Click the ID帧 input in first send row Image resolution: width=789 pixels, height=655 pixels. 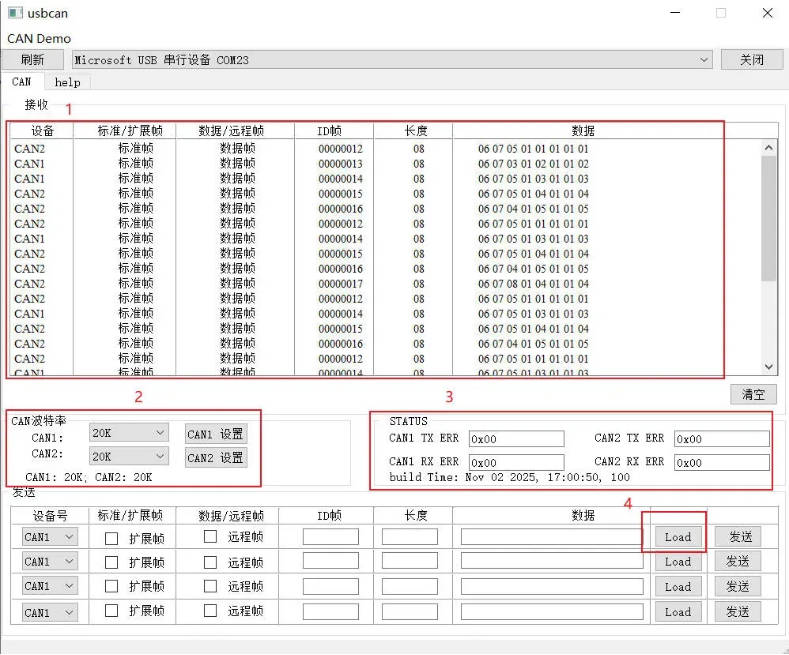(x=331, y=536)
